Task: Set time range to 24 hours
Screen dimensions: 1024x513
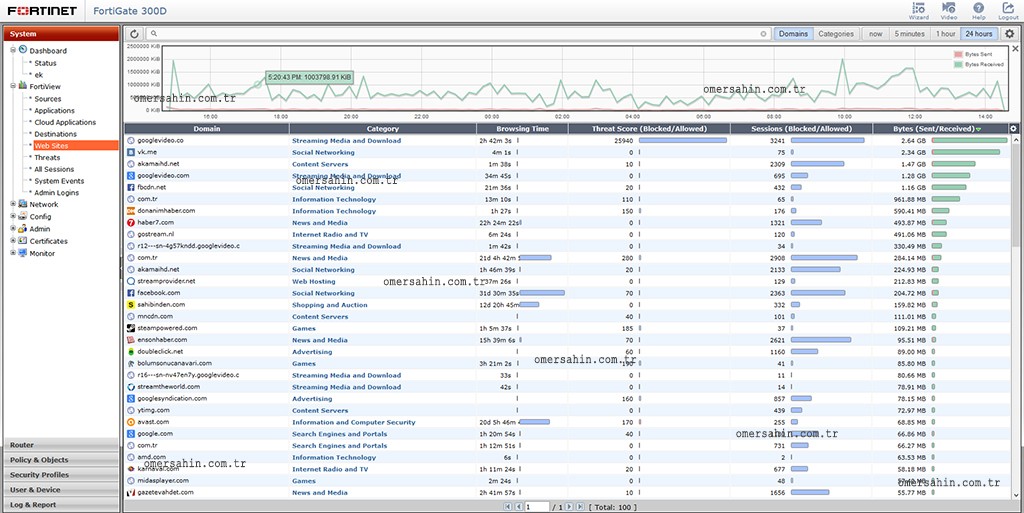Action: tap(979, 34)
